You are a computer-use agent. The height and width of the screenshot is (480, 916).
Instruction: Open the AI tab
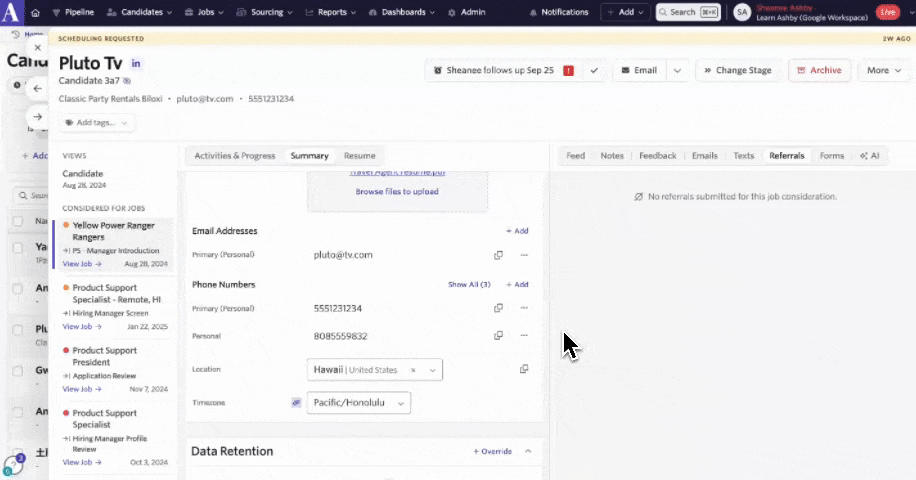tap(869, 156)
